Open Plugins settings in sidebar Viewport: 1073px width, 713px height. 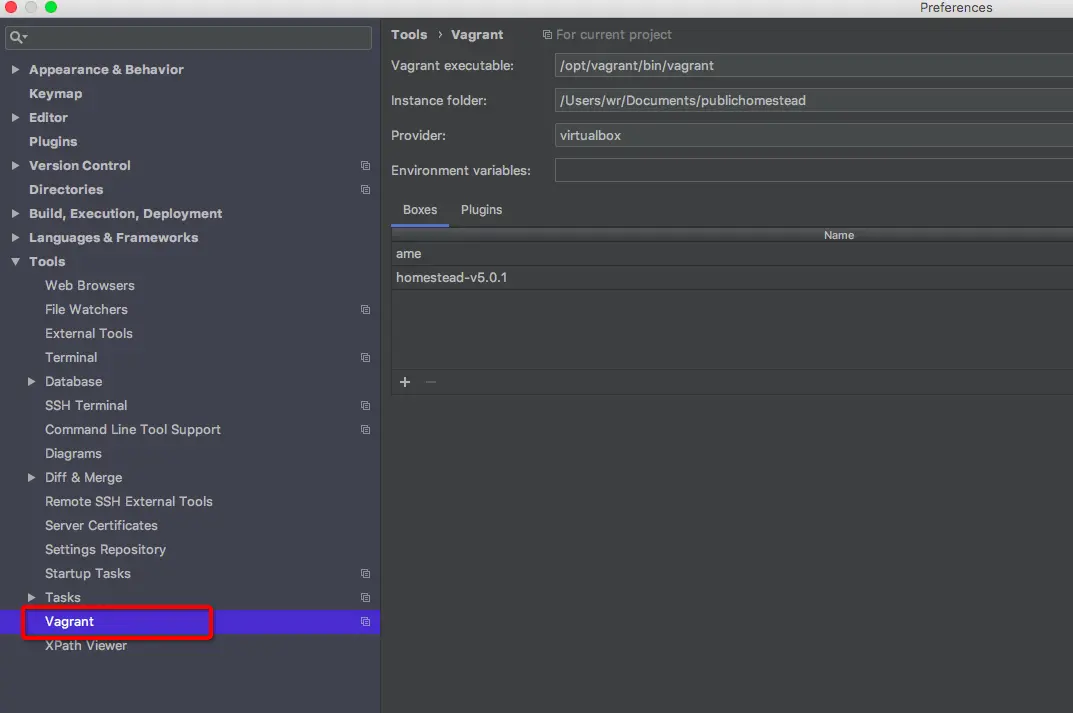pos(53,142)
